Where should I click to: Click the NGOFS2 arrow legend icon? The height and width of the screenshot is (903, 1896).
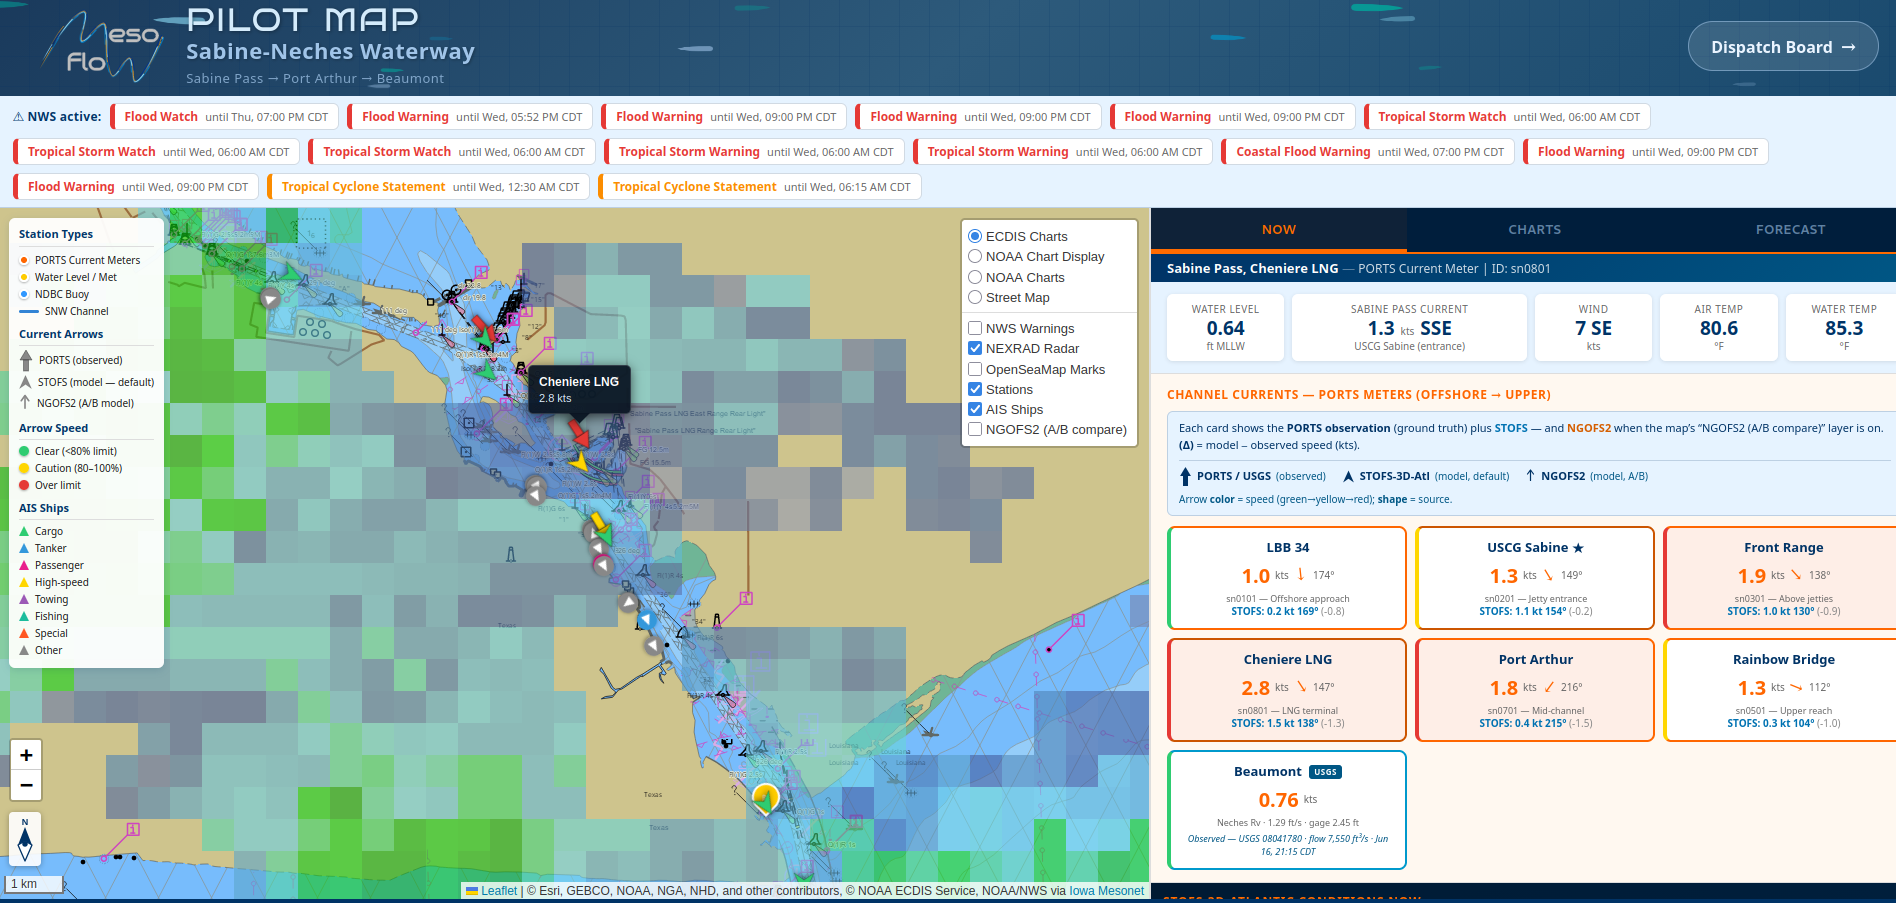(25, 402)
